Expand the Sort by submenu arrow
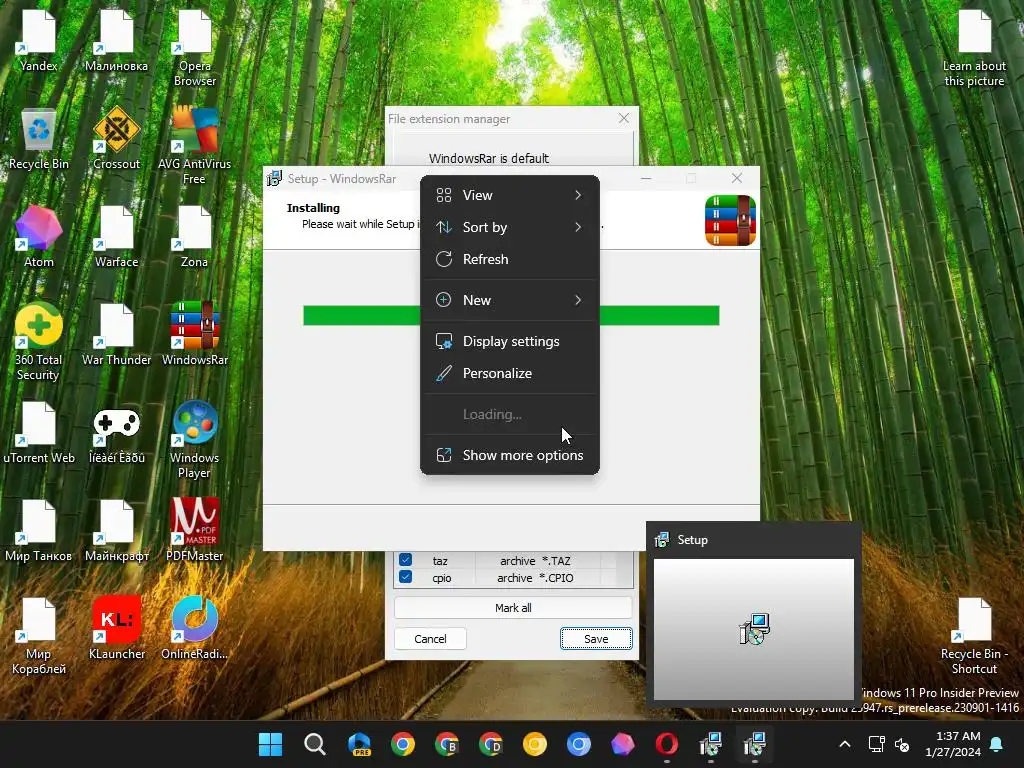The image size is (1024, 768). pos(578,227)
